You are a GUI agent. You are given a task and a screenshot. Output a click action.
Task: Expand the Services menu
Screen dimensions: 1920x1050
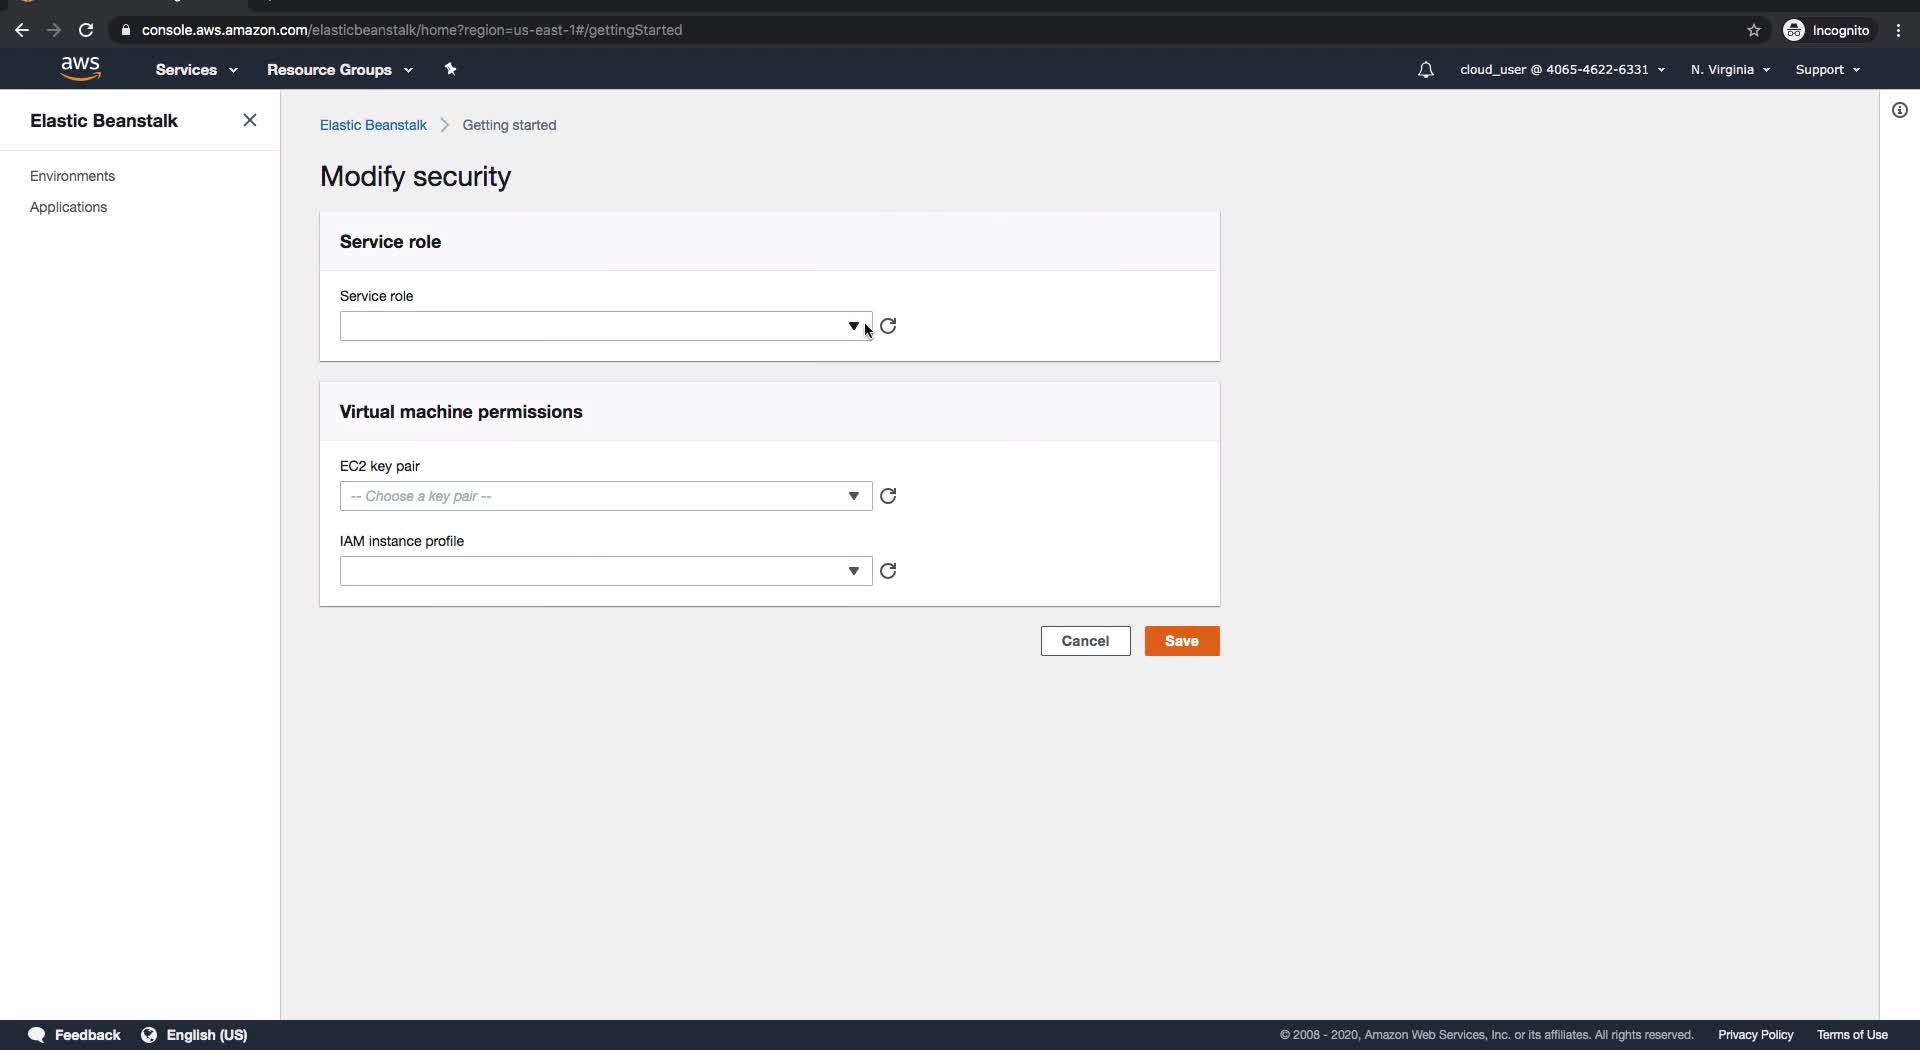[x=196, y=70]
